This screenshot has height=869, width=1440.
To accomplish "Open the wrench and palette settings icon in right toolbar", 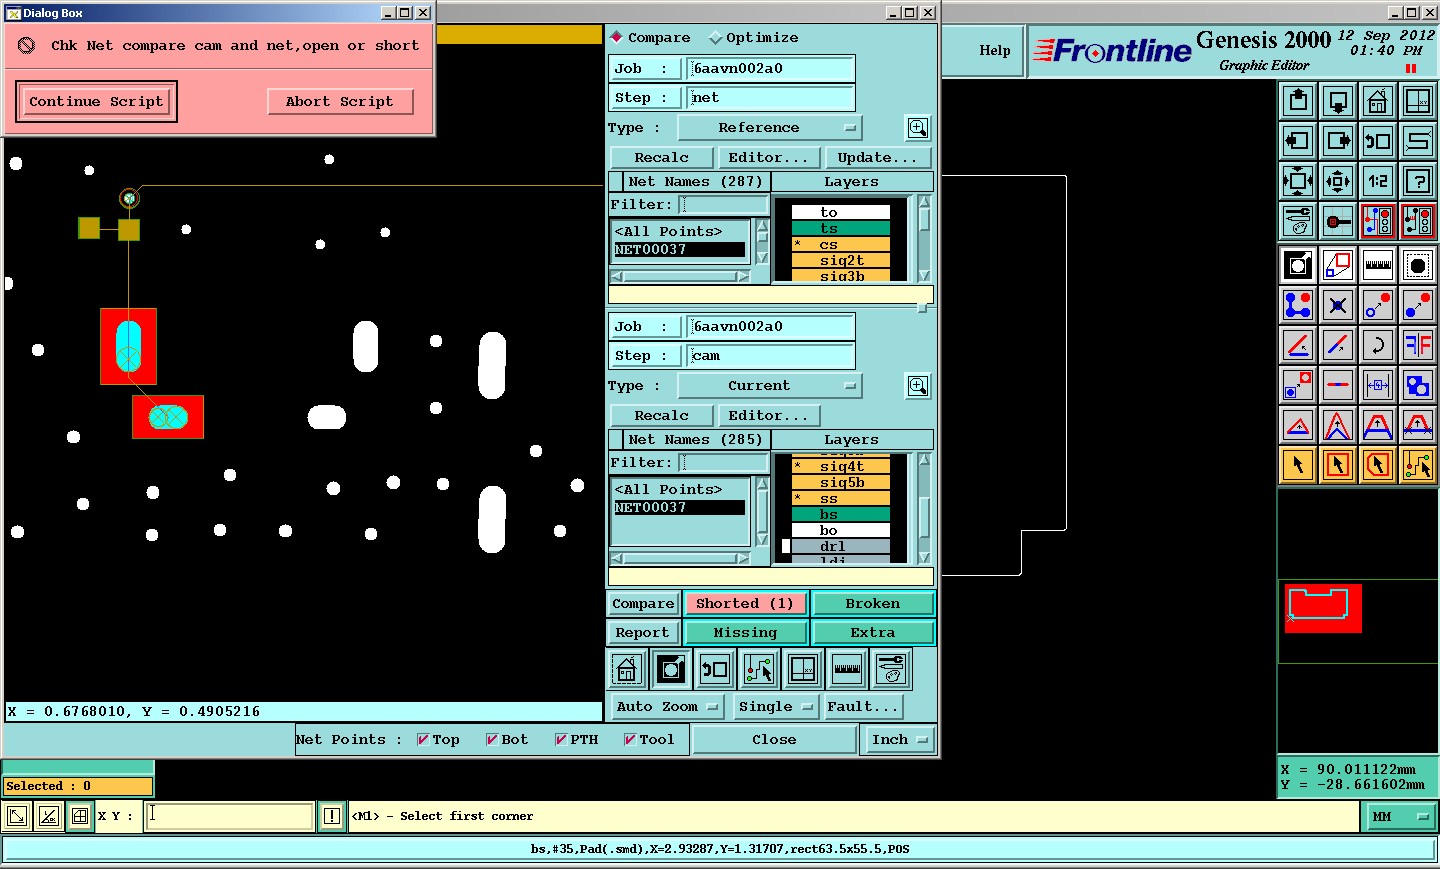I will [x=1298, y=221].
